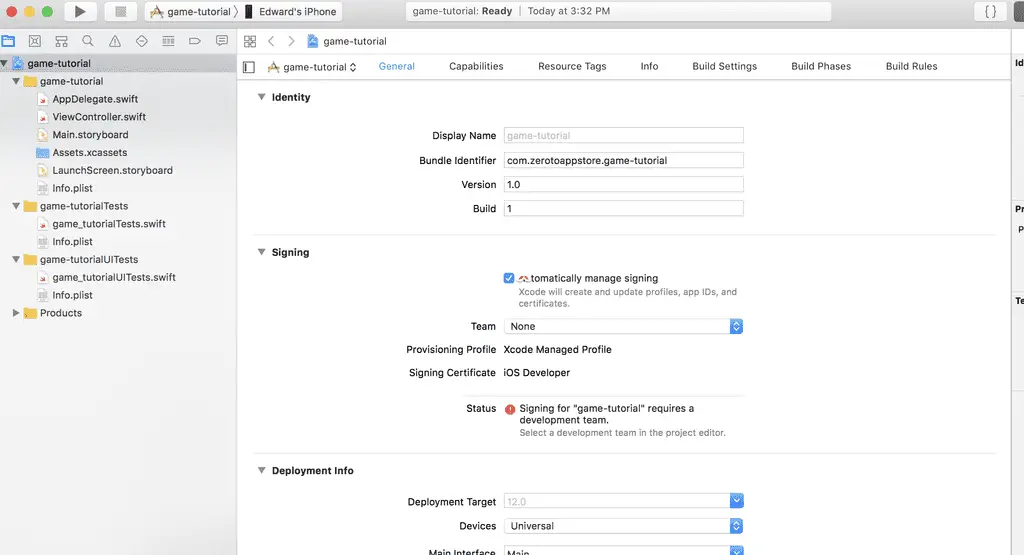Show the Symbol navigator
Image resolution: width=1024 pixels, height=555 pixels.
coord(61,41)
